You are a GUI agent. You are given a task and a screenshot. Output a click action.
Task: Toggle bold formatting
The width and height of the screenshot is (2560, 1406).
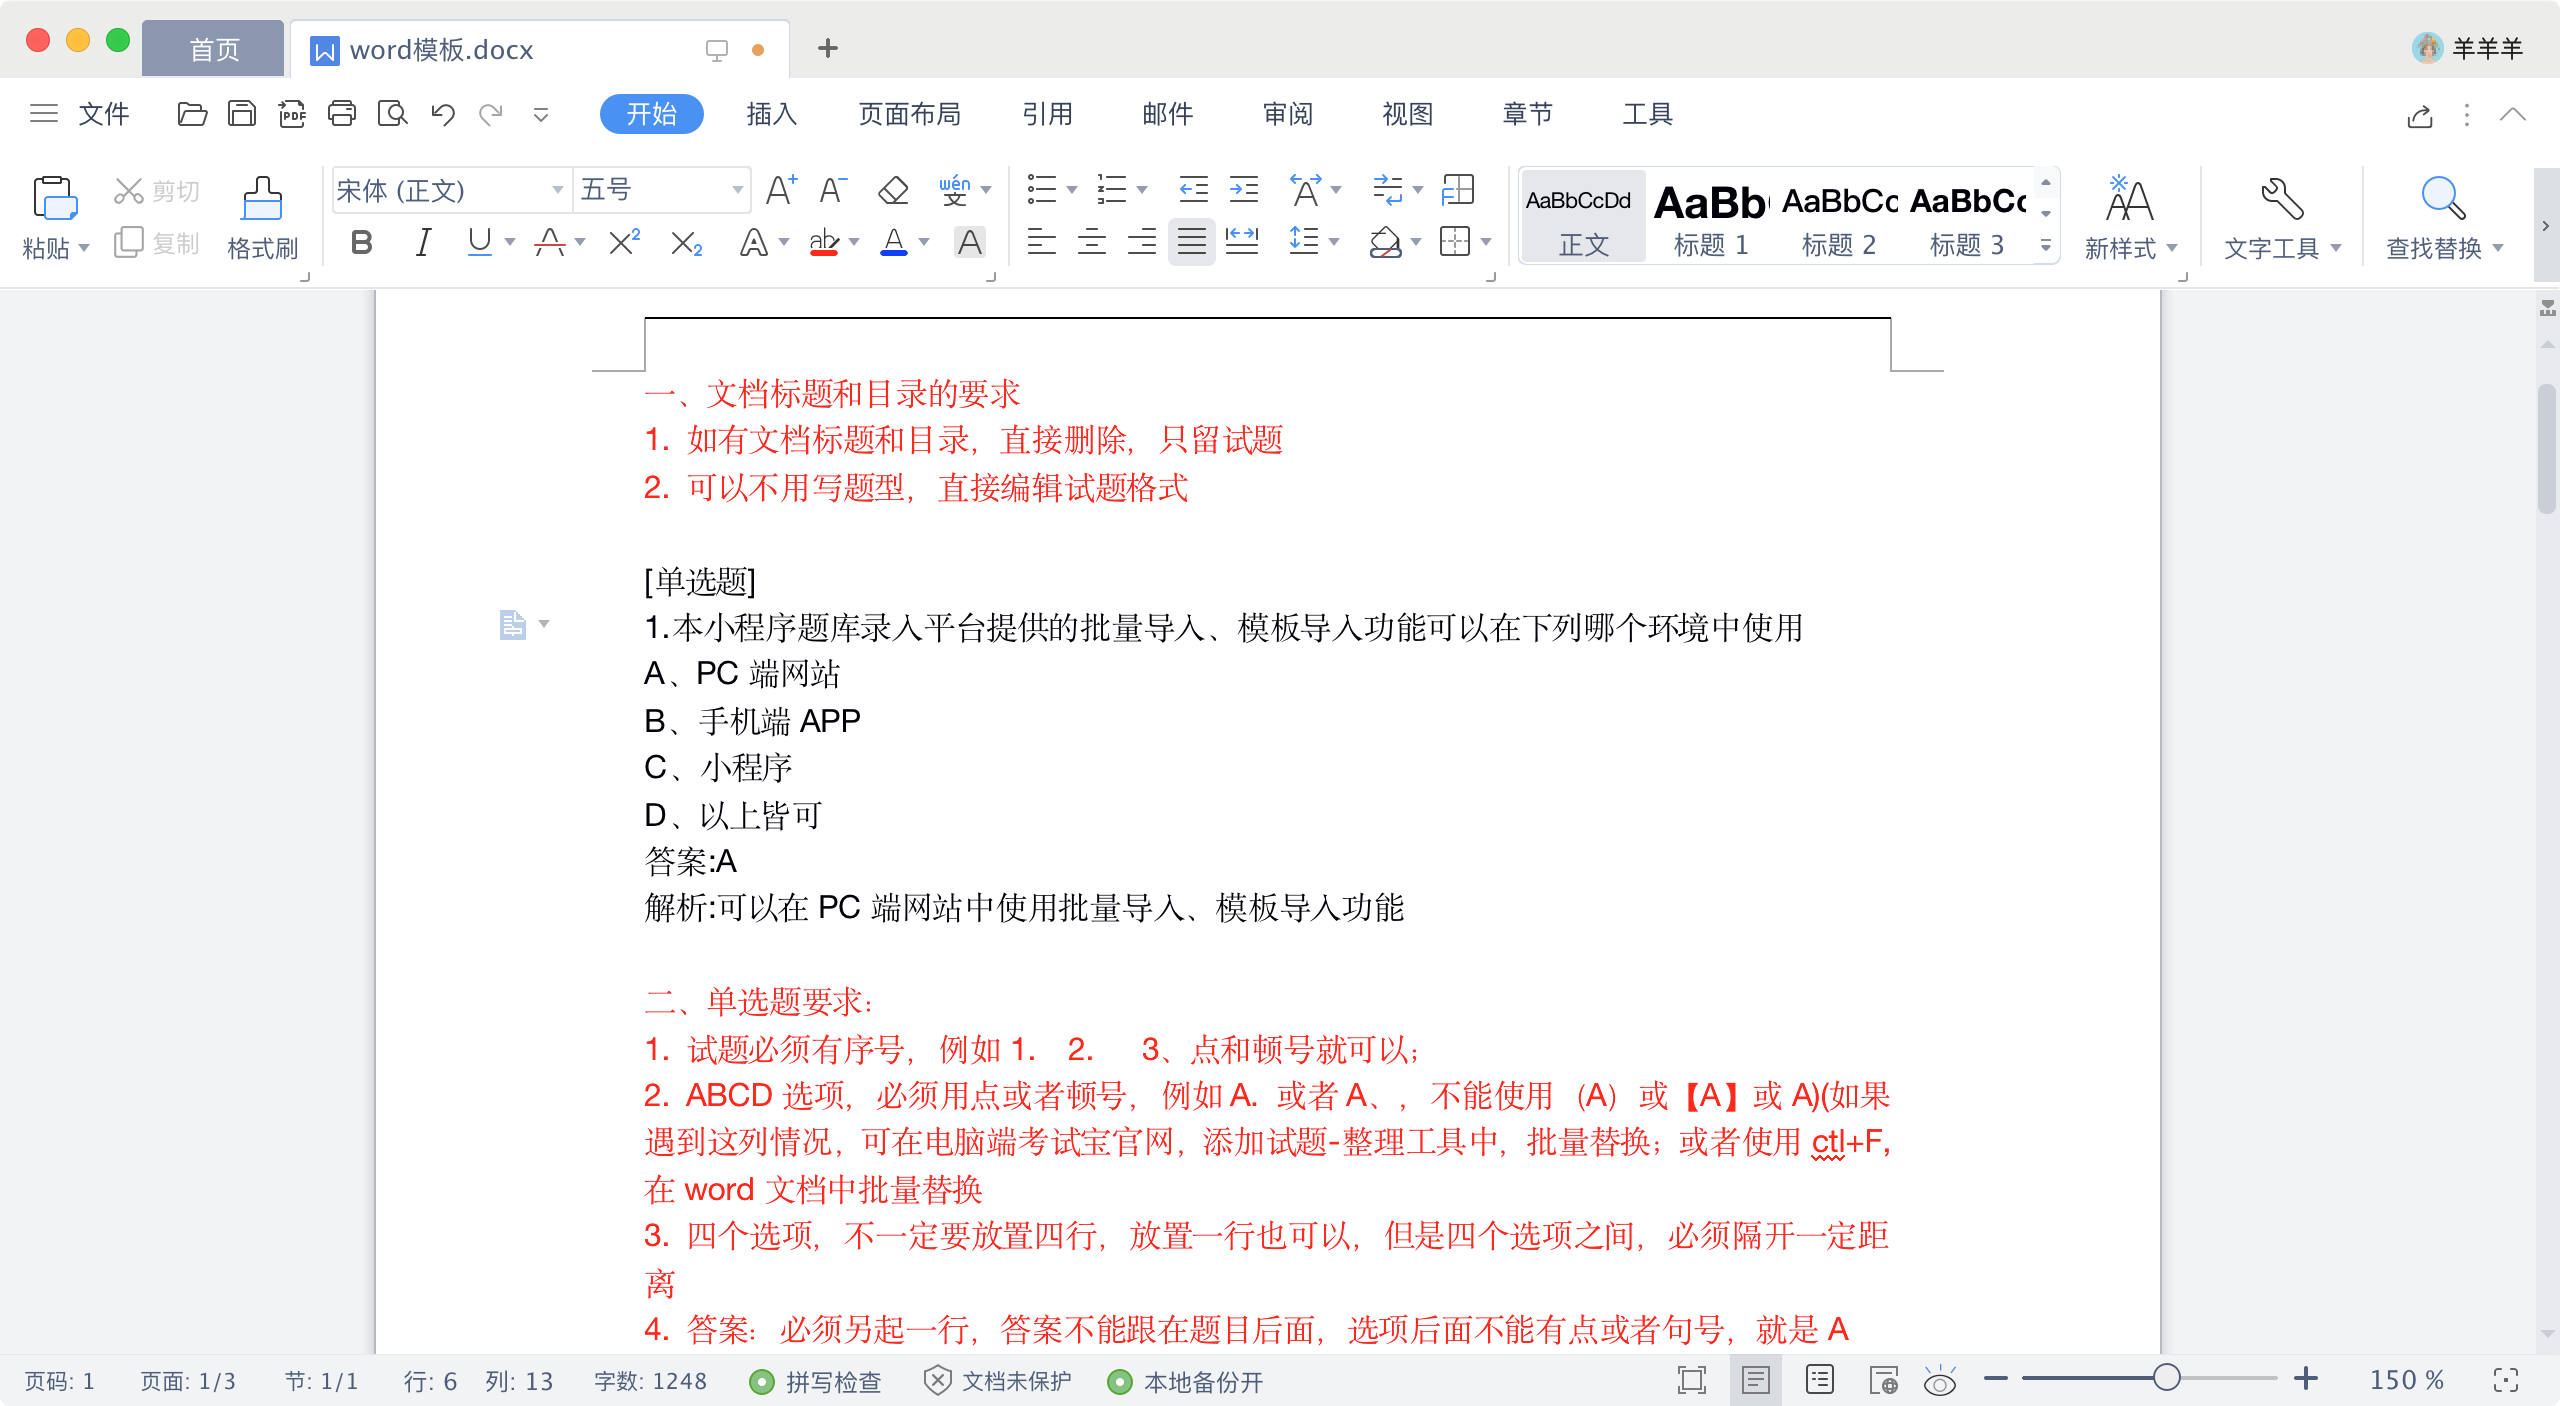click(x=362, y=242)
